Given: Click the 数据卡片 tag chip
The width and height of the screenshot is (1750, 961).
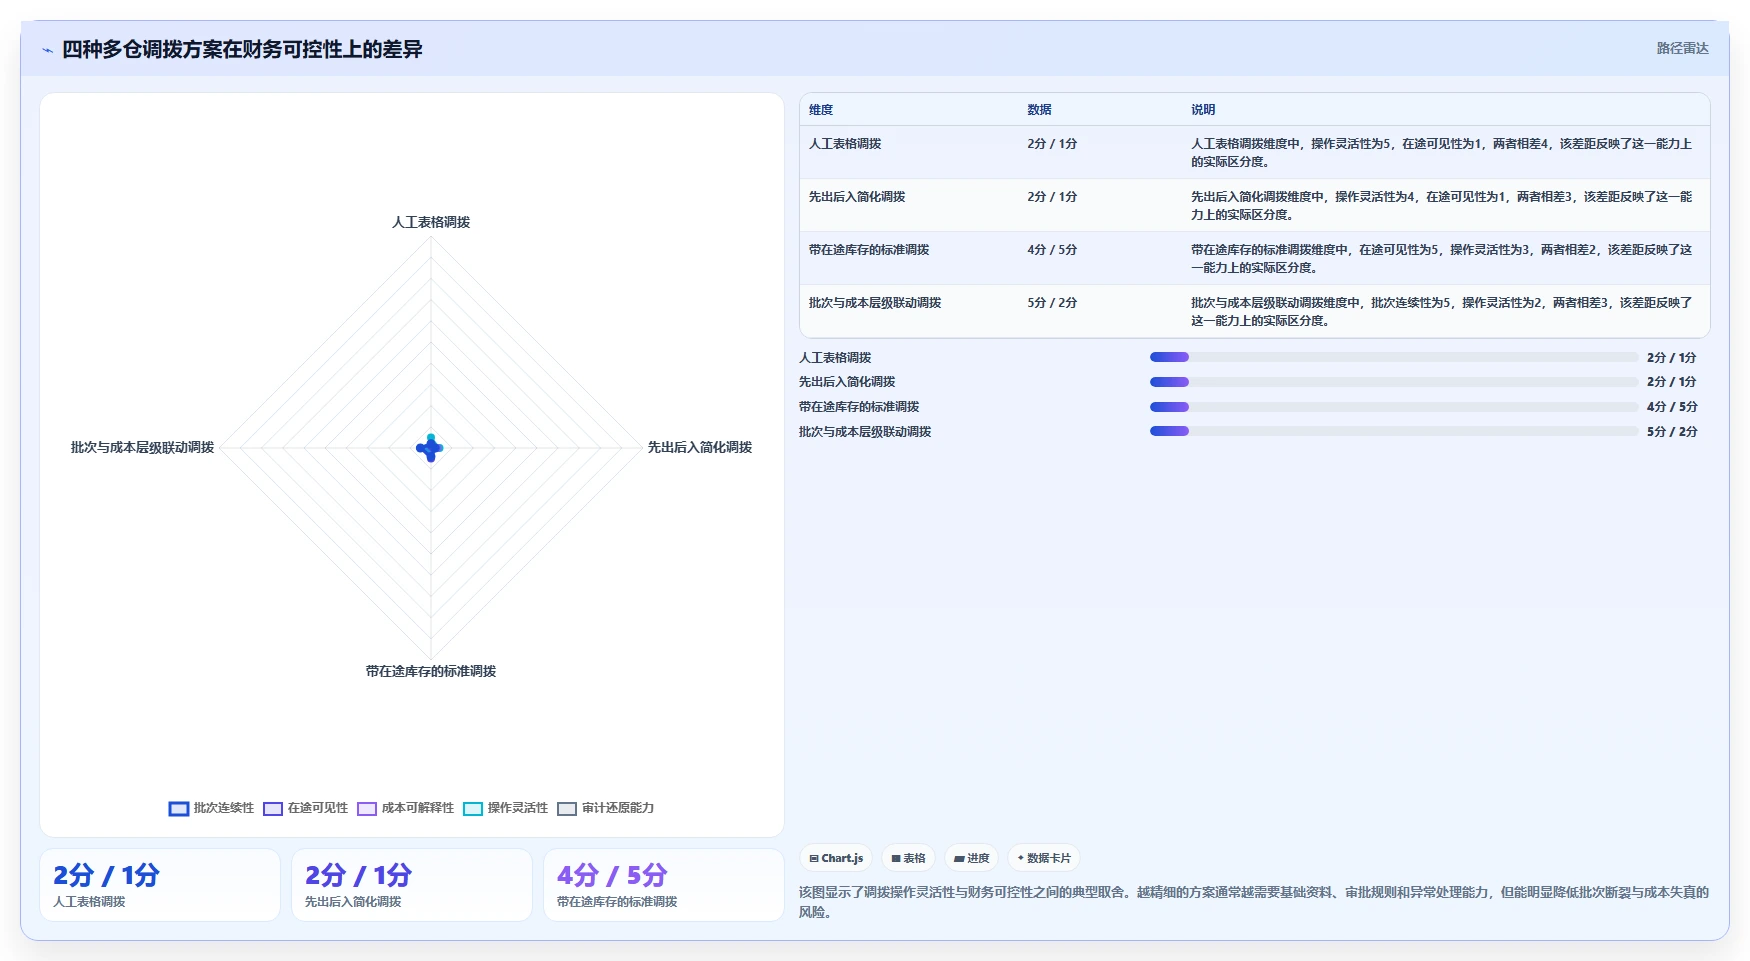Looking at the screenshot, I should [1044, 858].
